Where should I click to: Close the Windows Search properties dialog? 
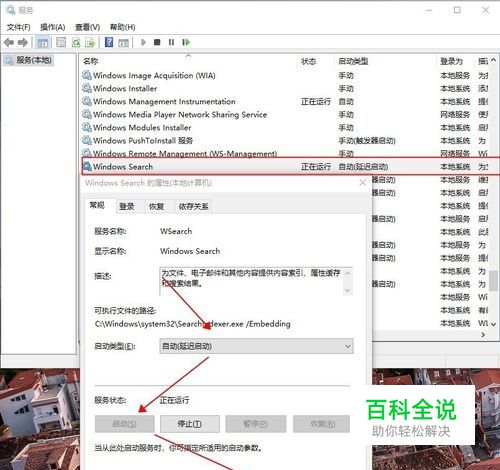pos(363,183)
